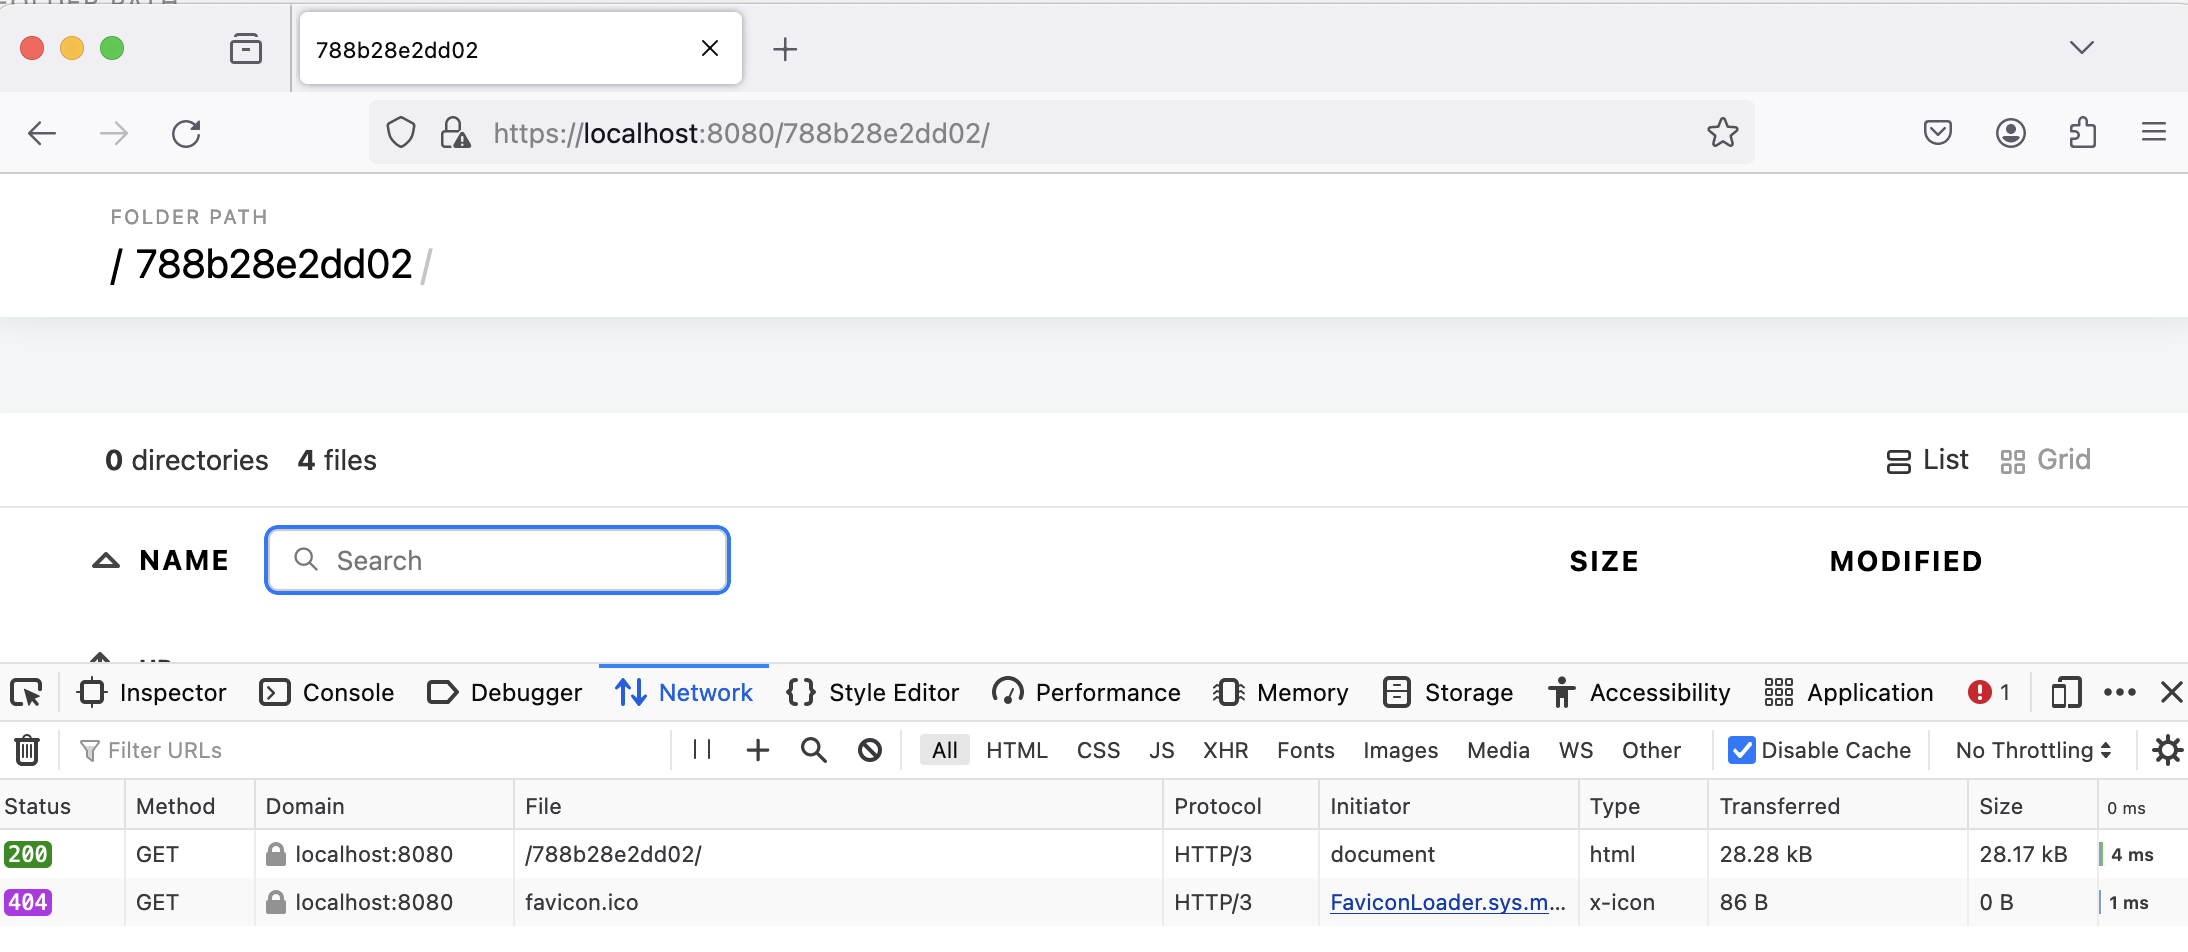Toggle the Disable Cache checkbox
2188x952 pixels.
click(x=1741, y=750)
